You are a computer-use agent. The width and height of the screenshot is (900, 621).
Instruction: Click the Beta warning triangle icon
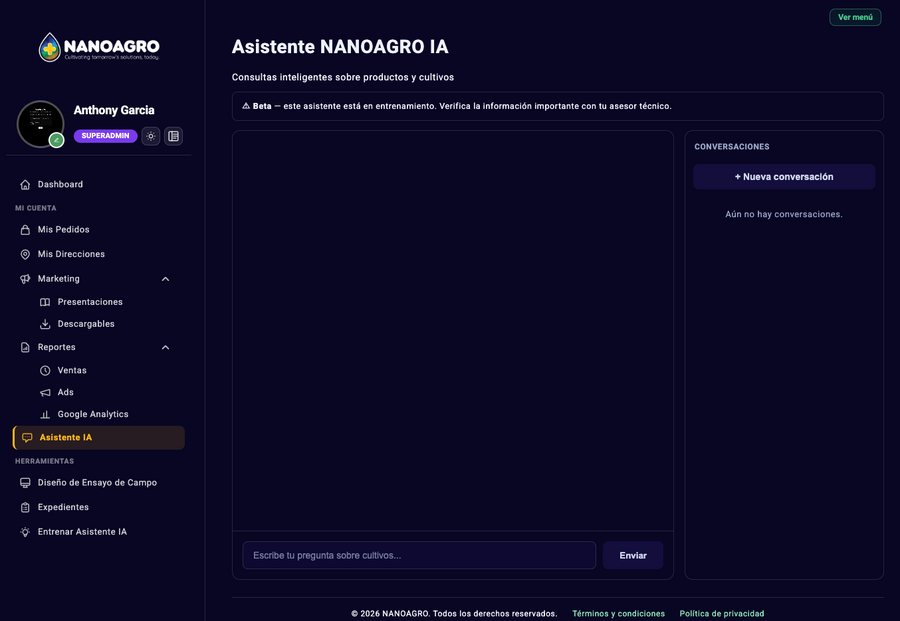[x=246, y=106]
